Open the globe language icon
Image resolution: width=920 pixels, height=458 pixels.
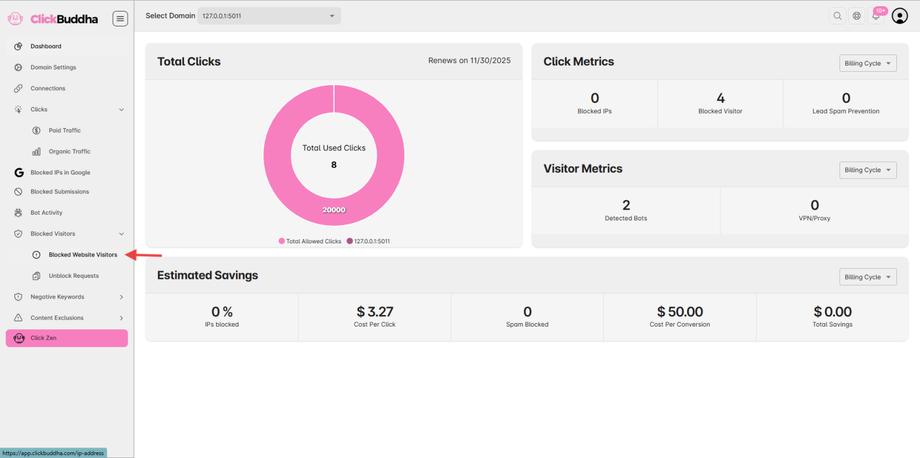pyautogui.click(x=857, y=16)
